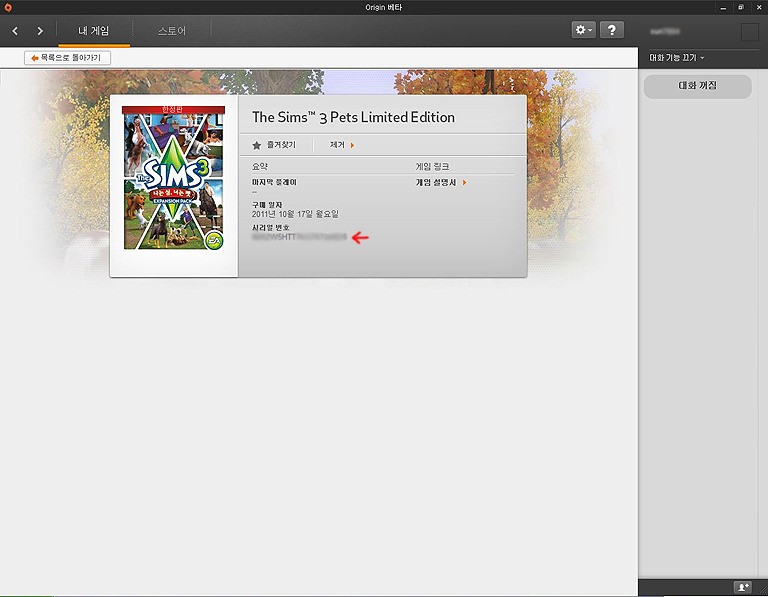
Task: Go forward with the right arrow button
Action: pyautogui.click(x=40, y=31)
